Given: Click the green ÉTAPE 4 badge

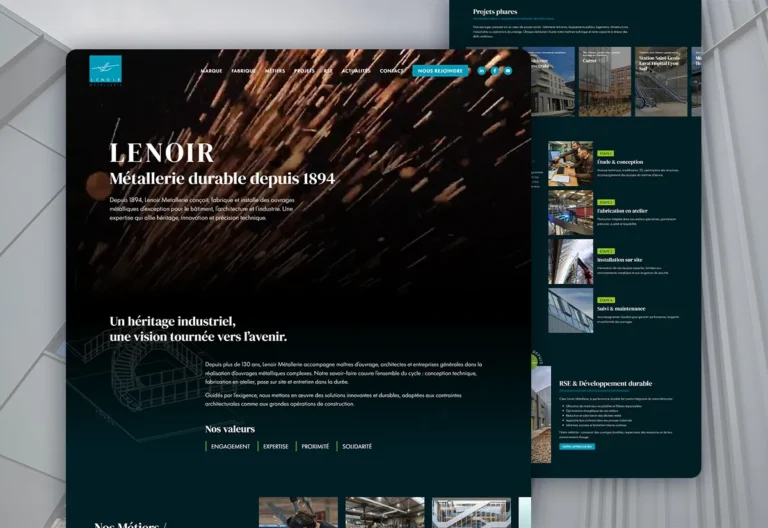Looking at the screenshot, I should (x=605, y=300).
